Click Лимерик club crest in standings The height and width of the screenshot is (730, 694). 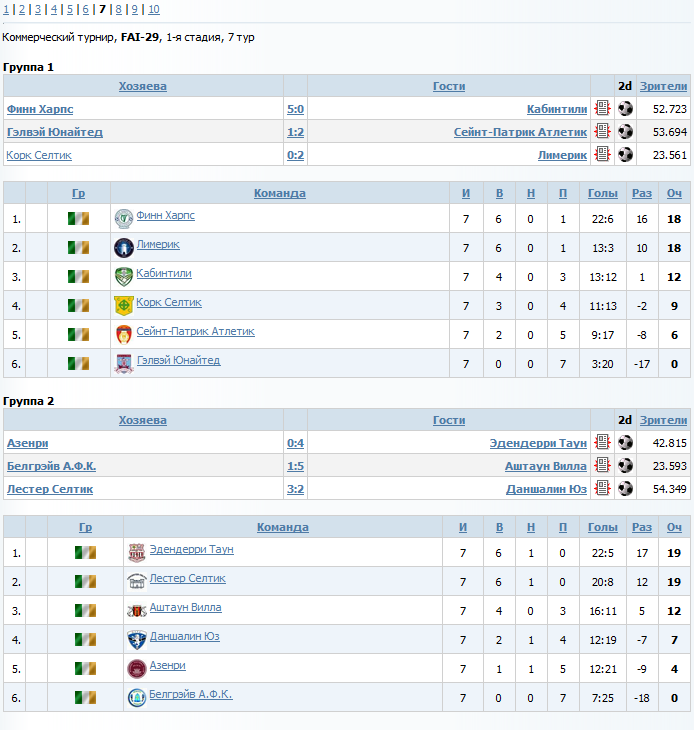tap(124, 248)
